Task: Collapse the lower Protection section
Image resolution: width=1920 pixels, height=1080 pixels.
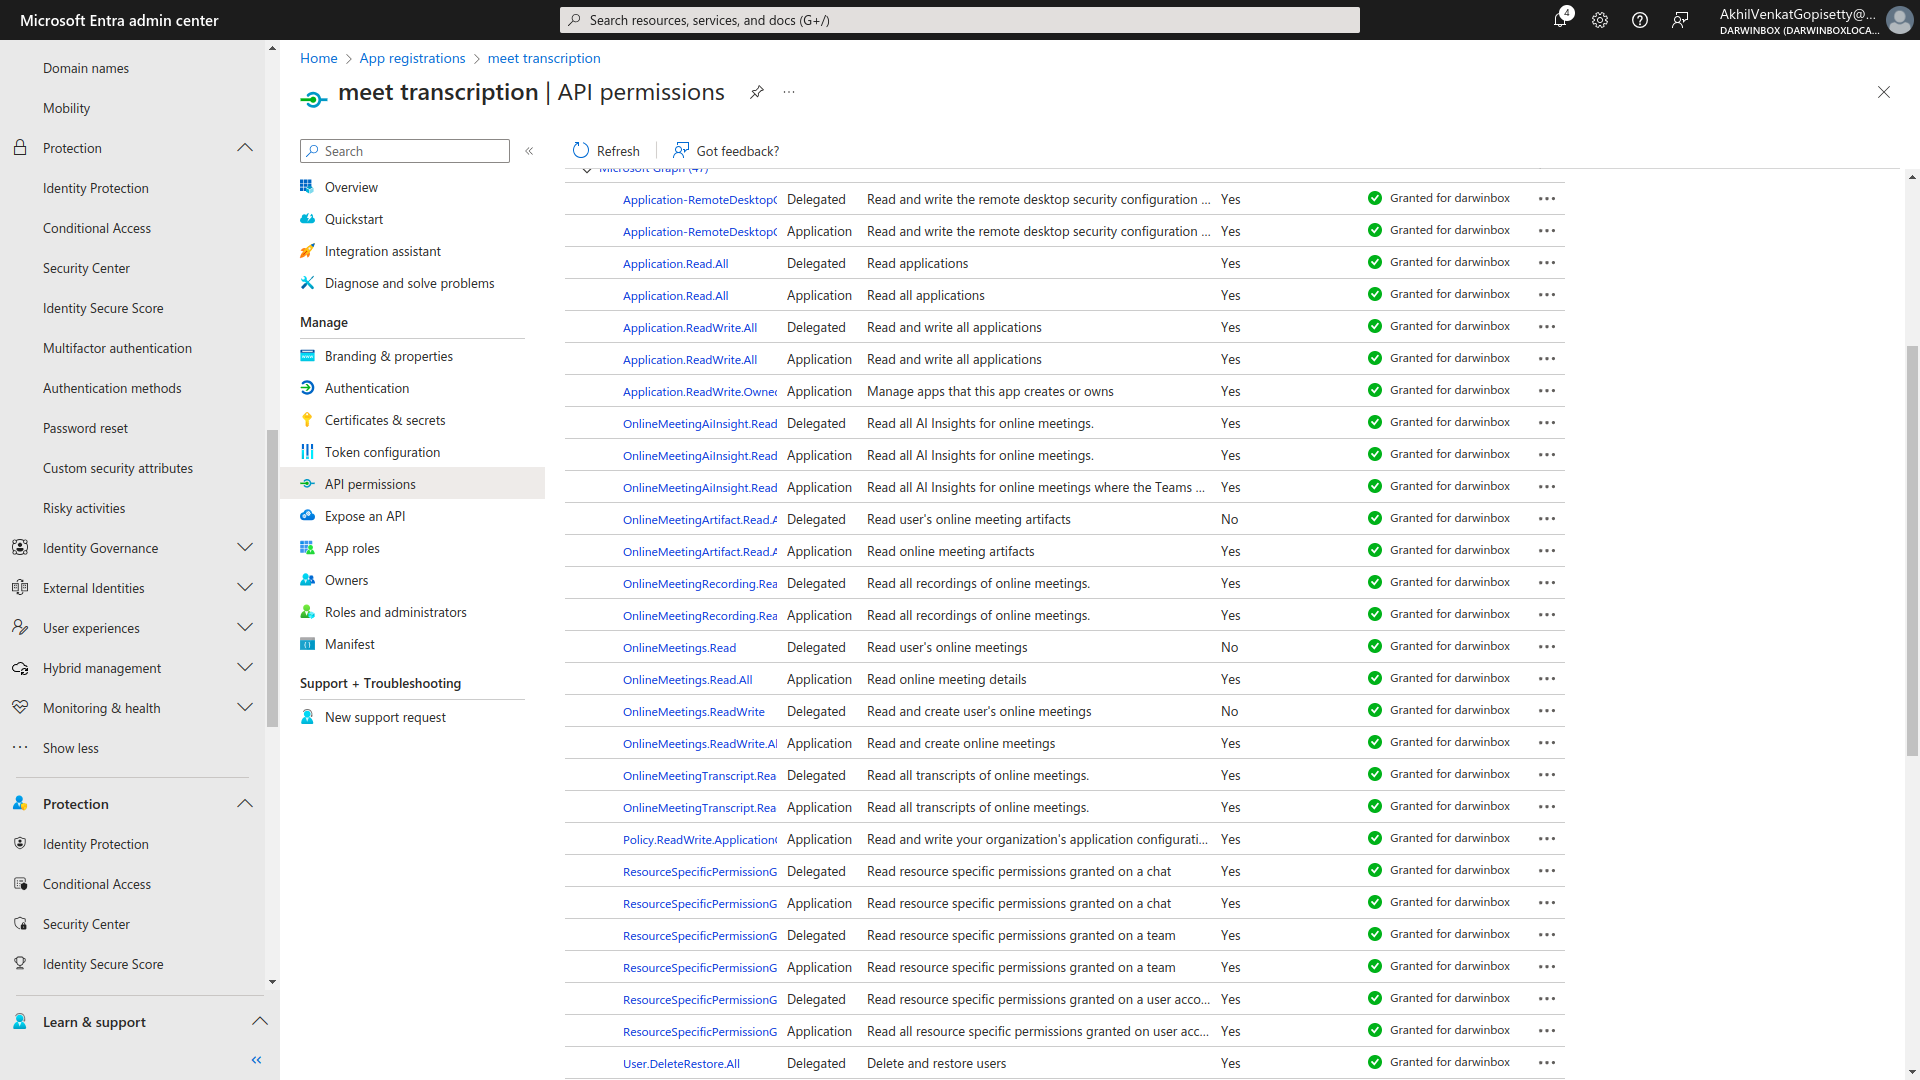Action: [x=245, y=804]
